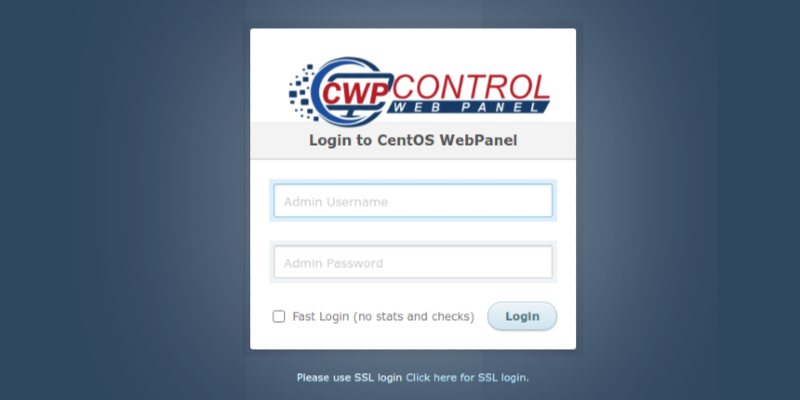
Task: Click the blue WEB PANEL banner
Action: [468, 107]
